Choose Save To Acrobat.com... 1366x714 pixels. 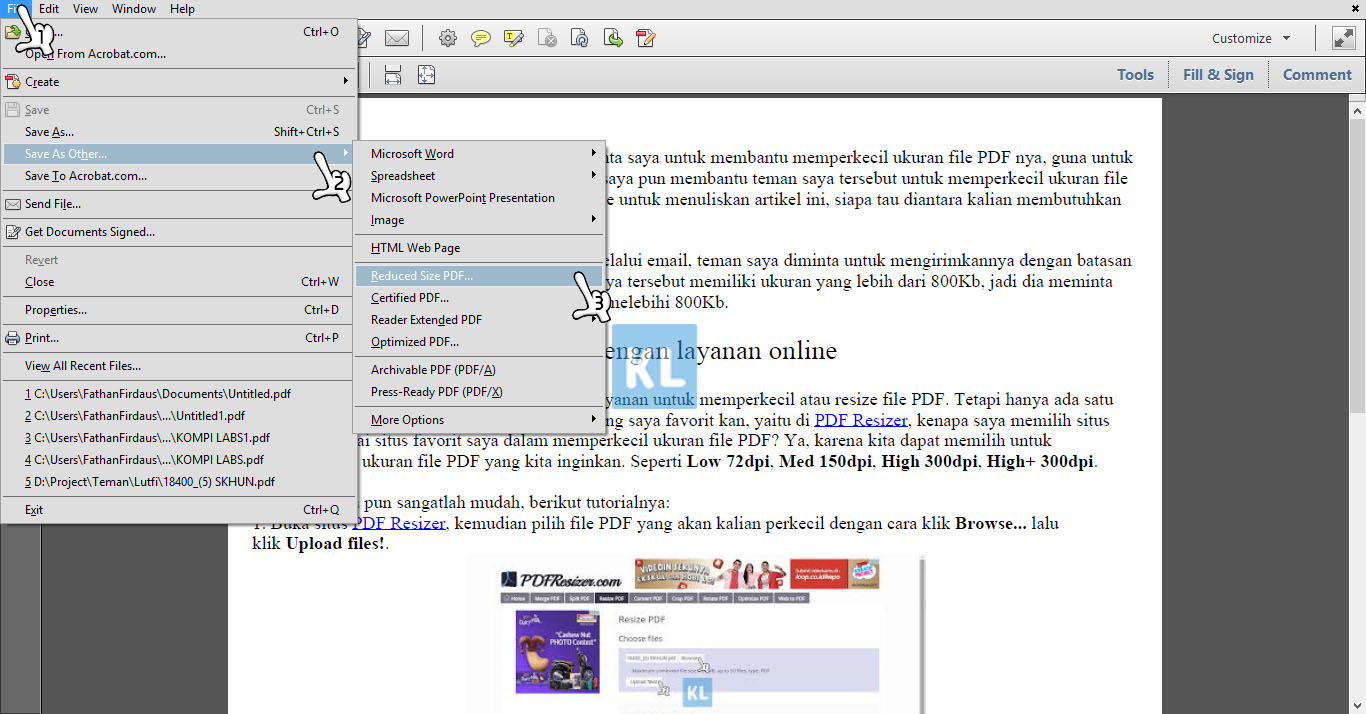(x=179, y=176)
